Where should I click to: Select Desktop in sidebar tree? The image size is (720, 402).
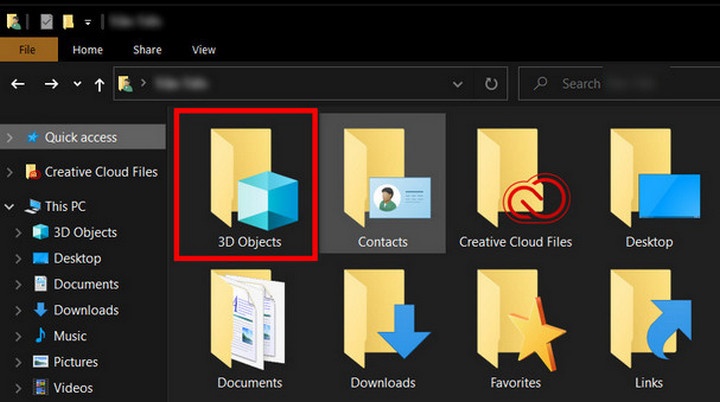tap(67, 258)
